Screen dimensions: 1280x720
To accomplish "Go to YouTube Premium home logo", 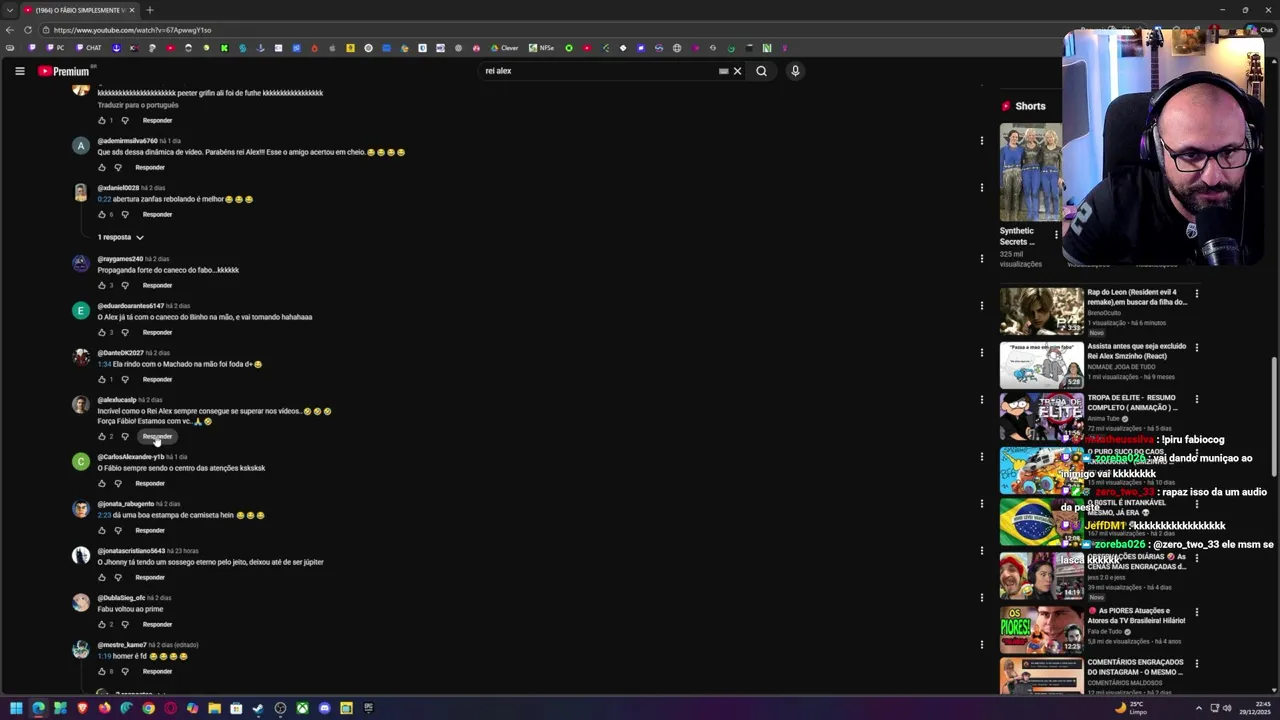I will (x=64, y=71).
